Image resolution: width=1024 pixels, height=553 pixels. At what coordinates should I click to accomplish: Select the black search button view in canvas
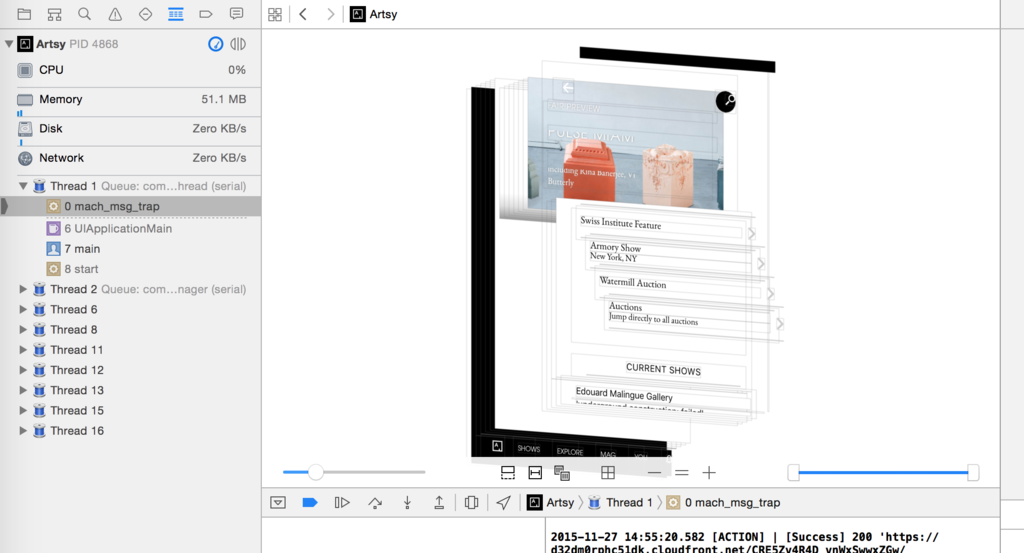pyautogui.click(x=726, y=101)
